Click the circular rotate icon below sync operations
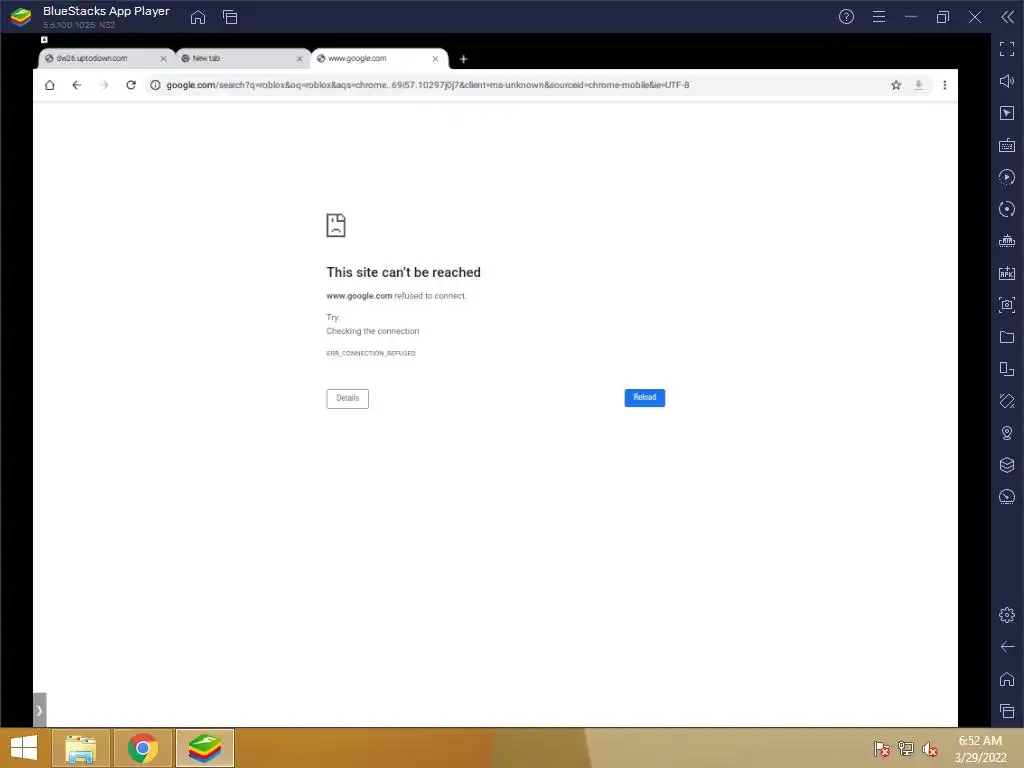This screenshot has height=768, width=1024. pos(1007,209)
